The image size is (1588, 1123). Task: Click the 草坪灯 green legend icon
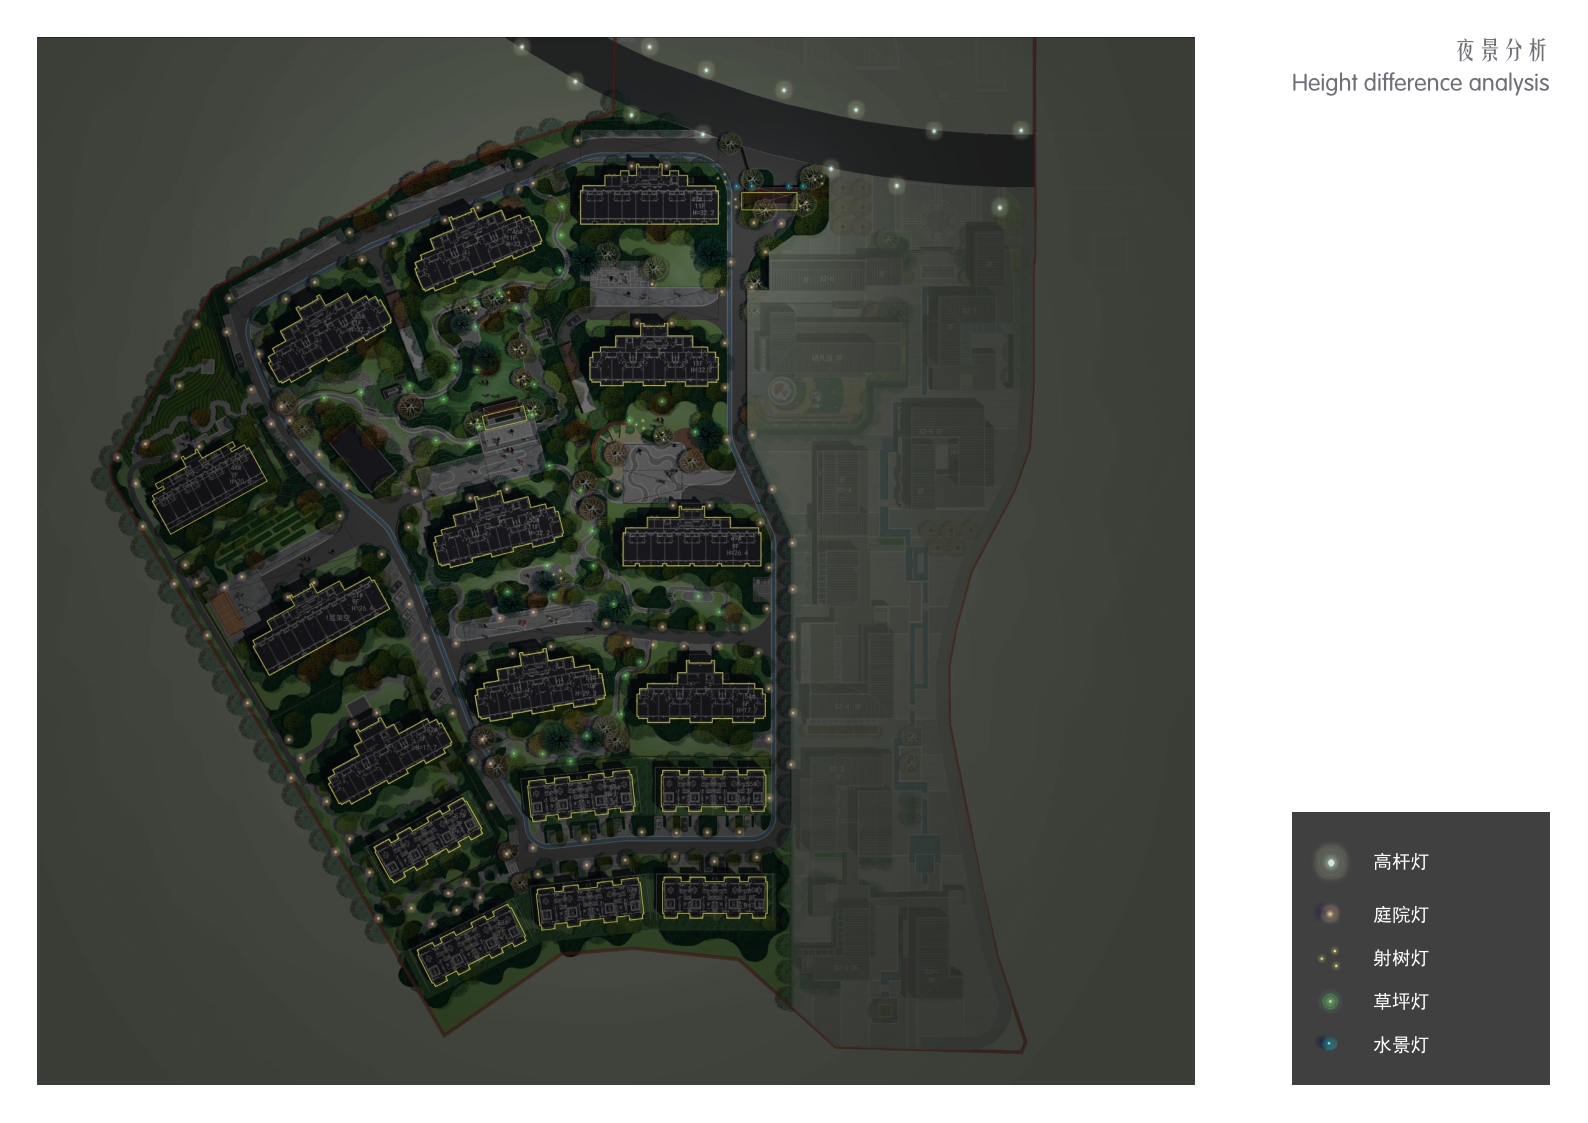[1330, 1001]
